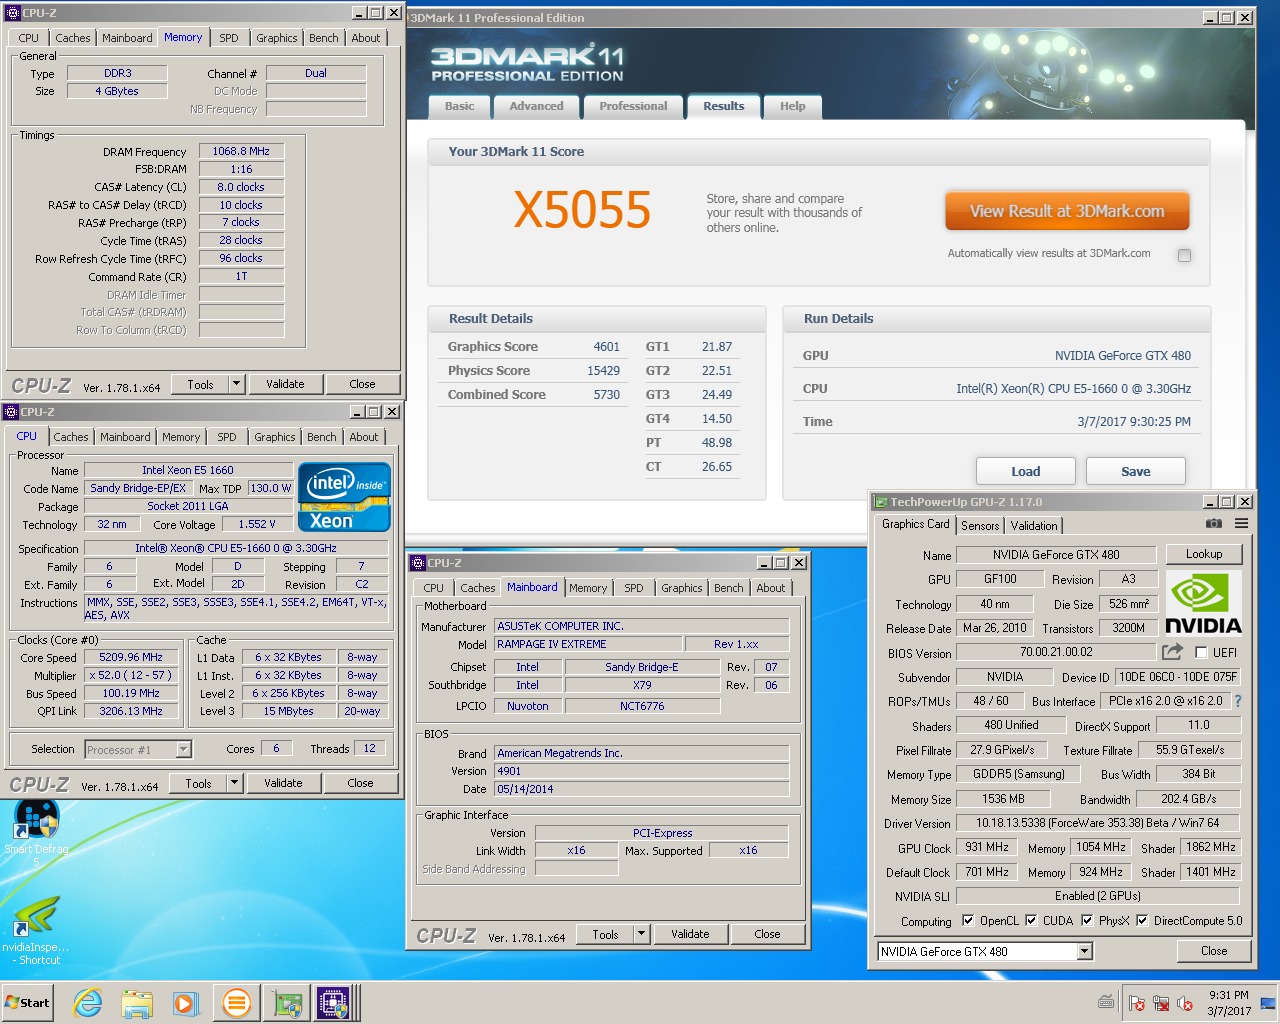Screen dimensions: 1280x1024
Task: Click the GPU-Z title bar icon
Action: (881, 502)
